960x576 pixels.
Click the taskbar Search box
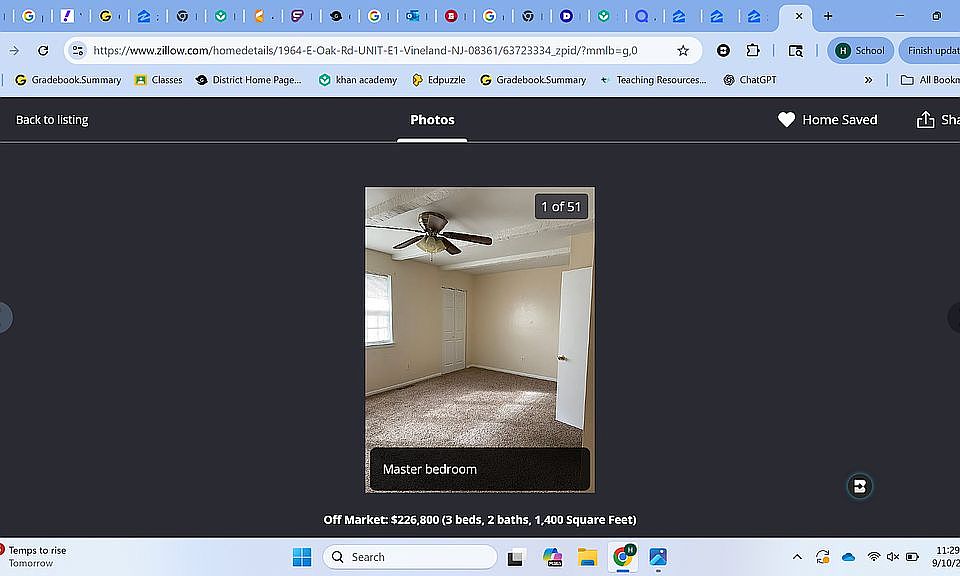point(410,557)
